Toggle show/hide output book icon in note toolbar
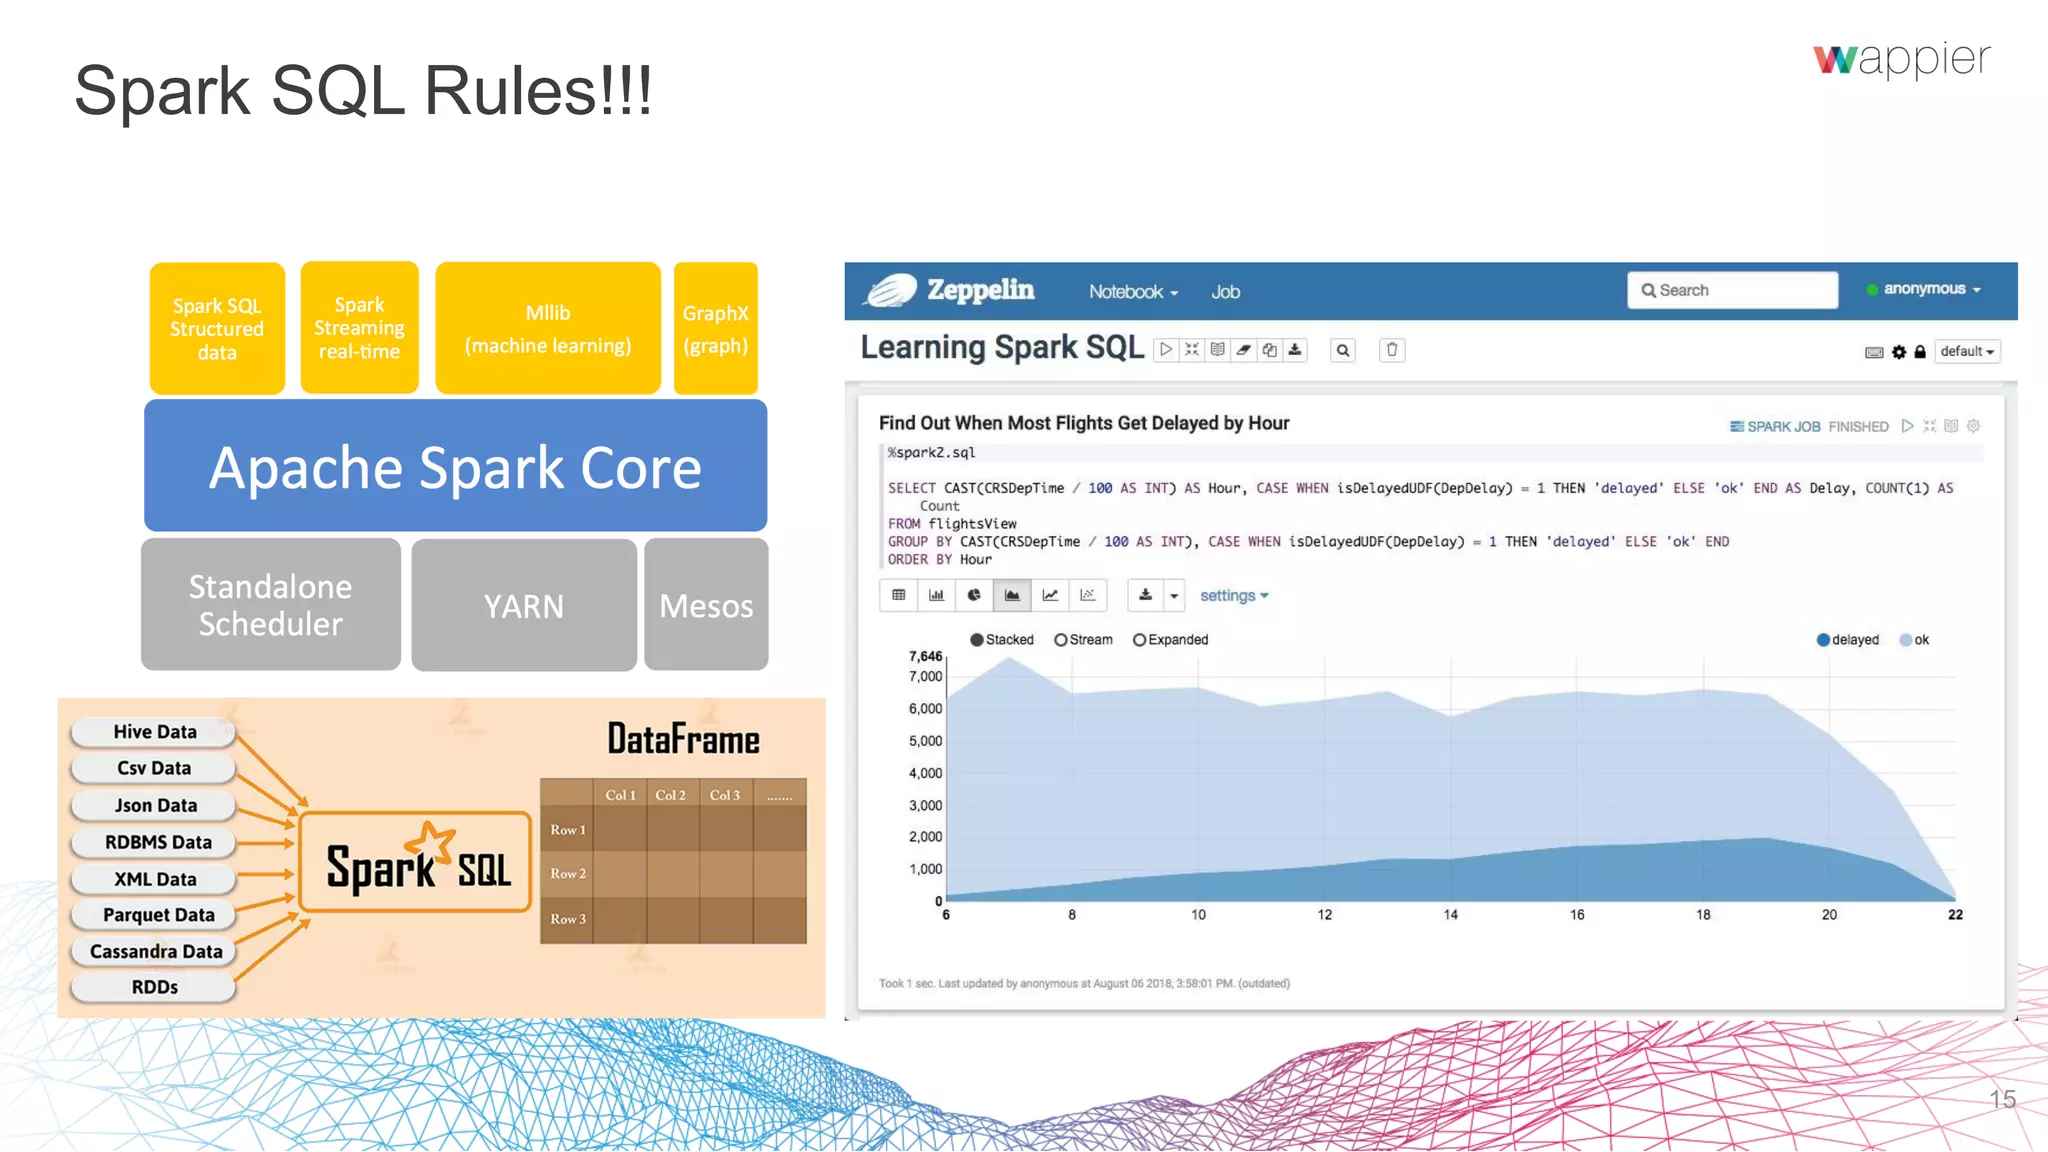The height and width of the screenshot is (1152, 2048). pos(1218,350)
